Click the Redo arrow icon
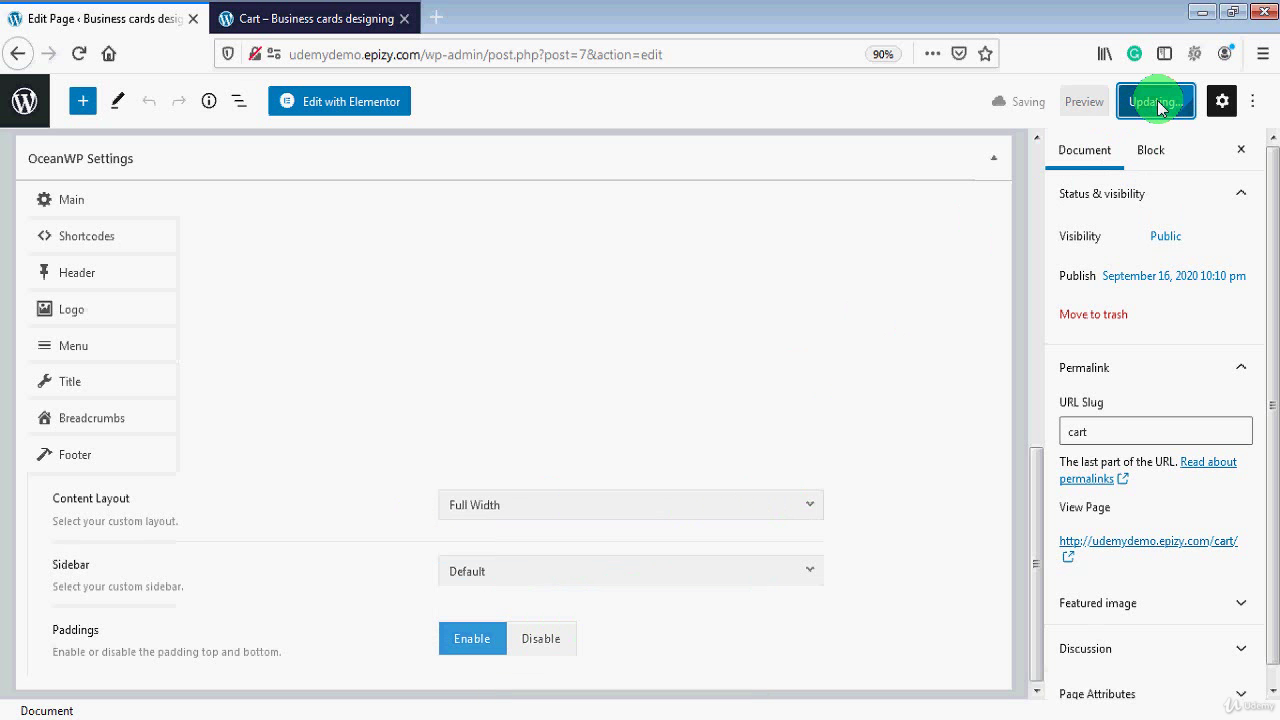Screen dimensions: 1280x720 179,101
